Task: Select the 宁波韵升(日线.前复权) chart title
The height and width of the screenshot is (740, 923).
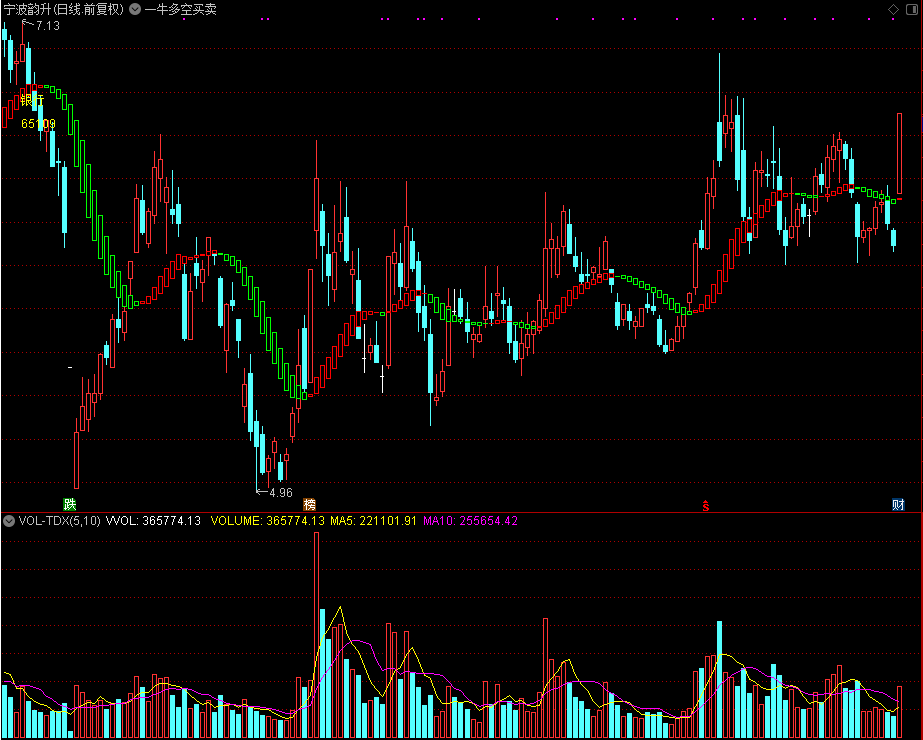Action: point(64,9)
